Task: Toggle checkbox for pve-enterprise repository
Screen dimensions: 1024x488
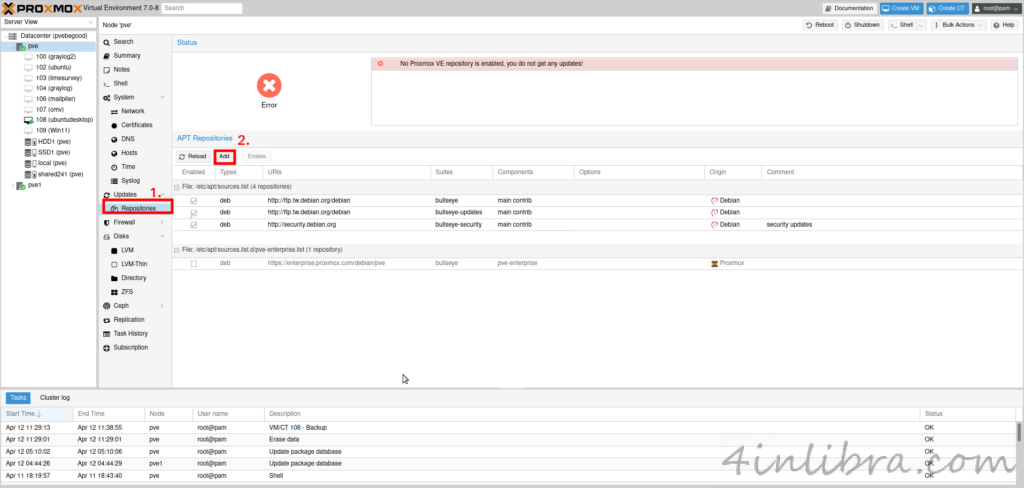Action: point(194,263)
